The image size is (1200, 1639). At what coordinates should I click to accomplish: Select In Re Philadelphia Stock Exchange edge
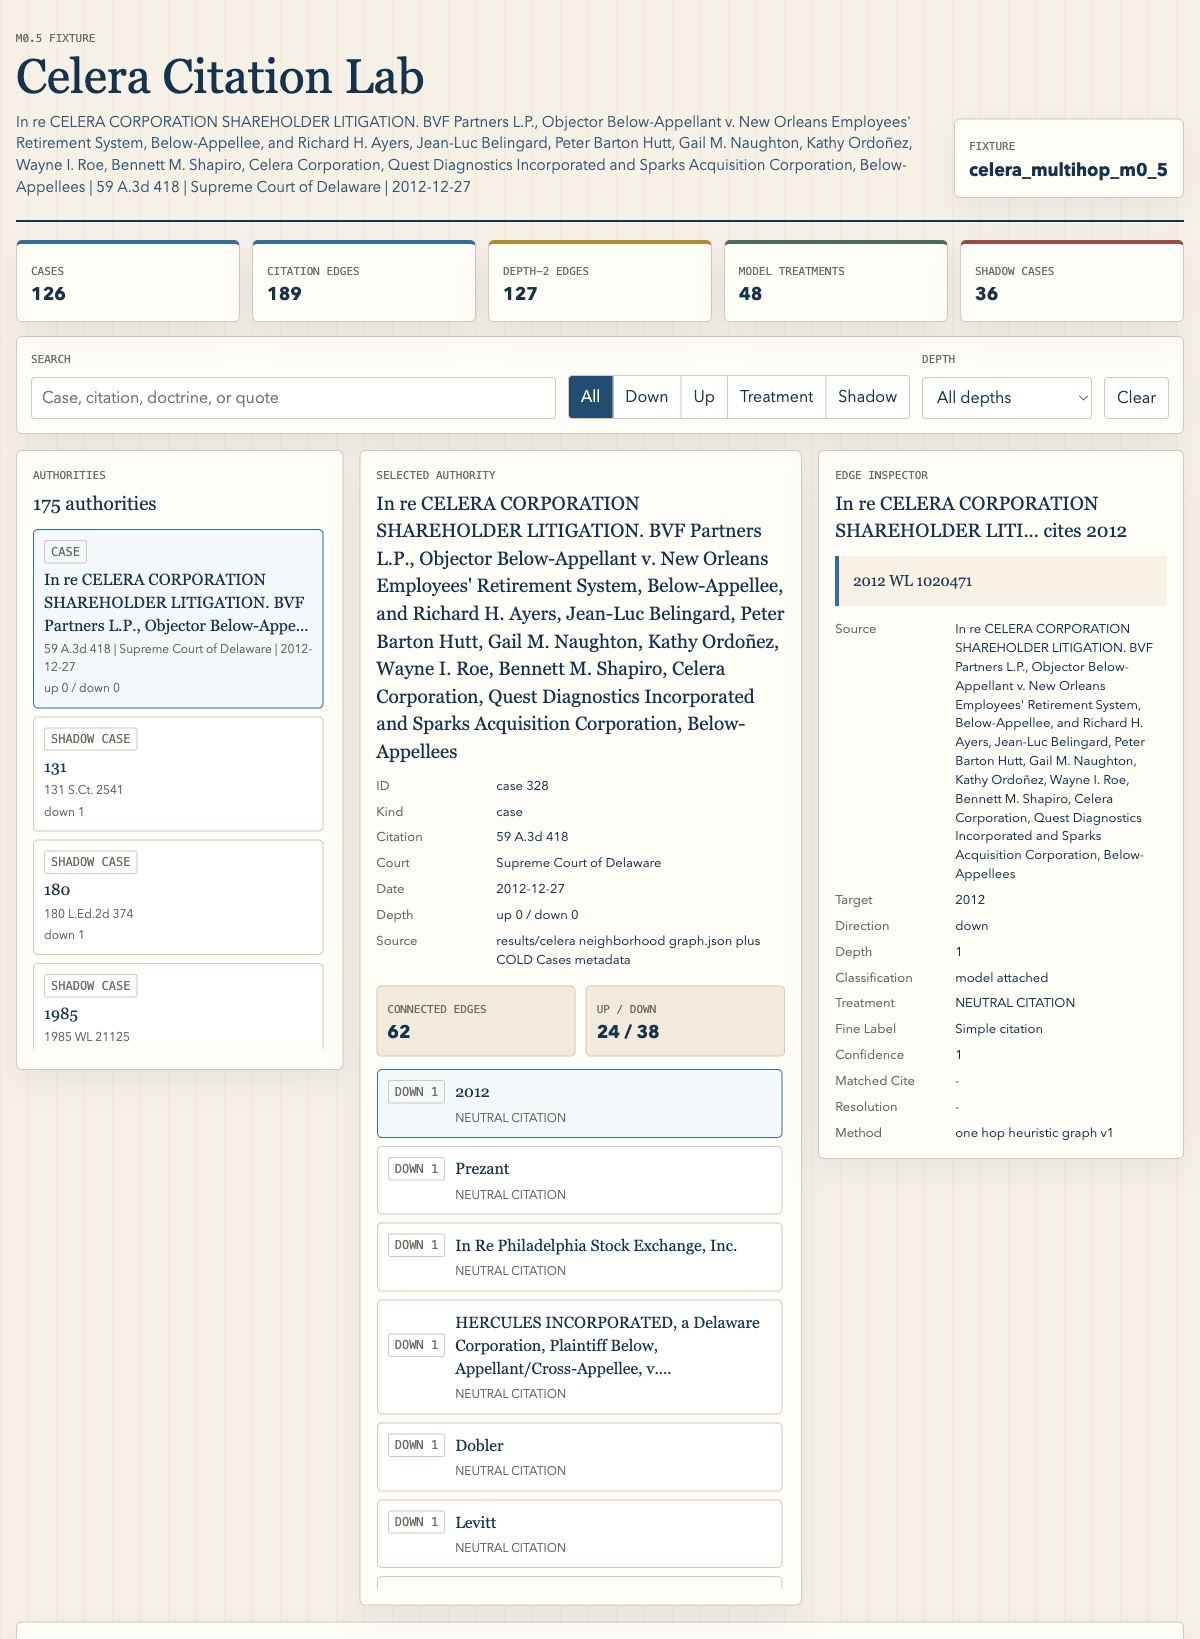coord(579,1257)
